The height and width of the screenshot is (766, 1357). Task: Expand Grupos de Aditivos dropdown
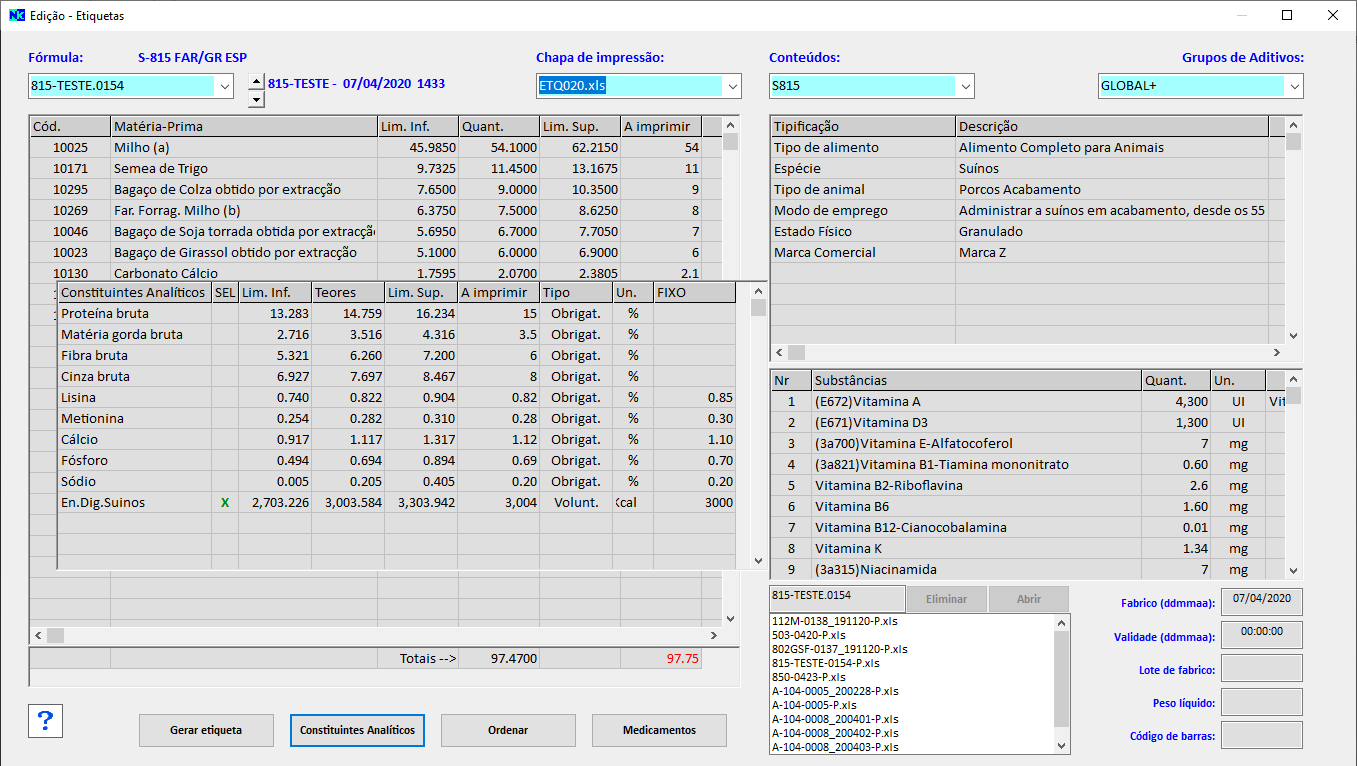(x=1293, y=86)
